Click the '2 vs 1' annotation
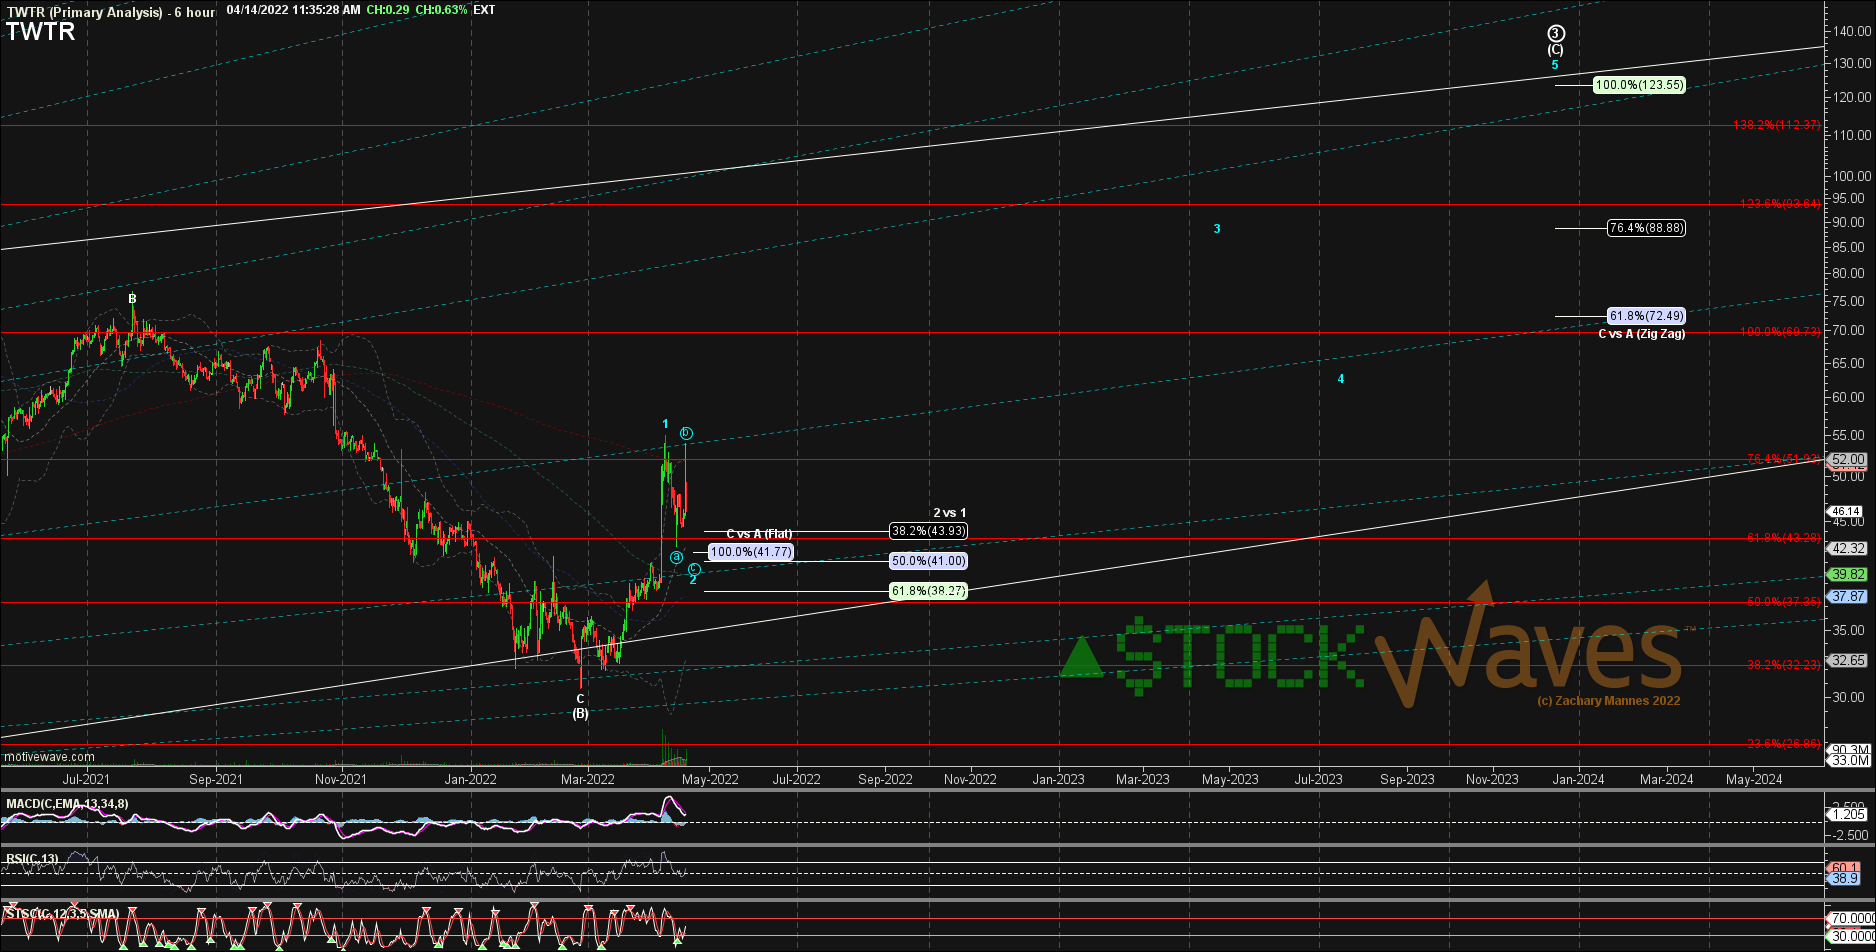Screen dimensions: 1876x952 pyautogui.click(x=950, y=513)
